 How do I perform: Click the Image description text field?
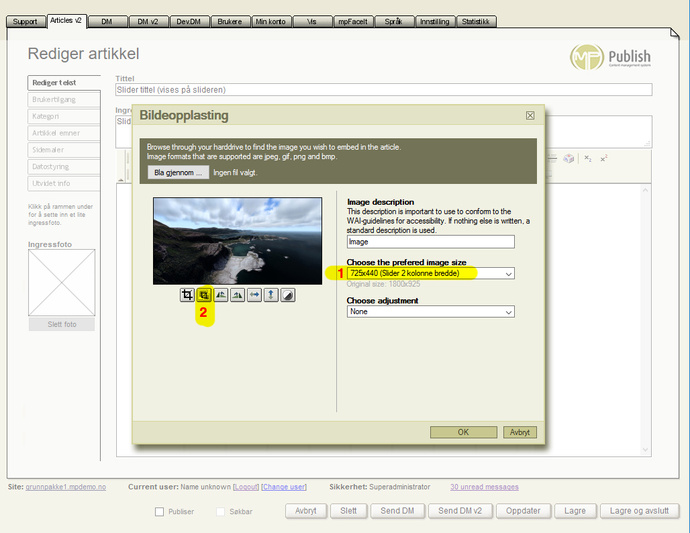[430, 241]
